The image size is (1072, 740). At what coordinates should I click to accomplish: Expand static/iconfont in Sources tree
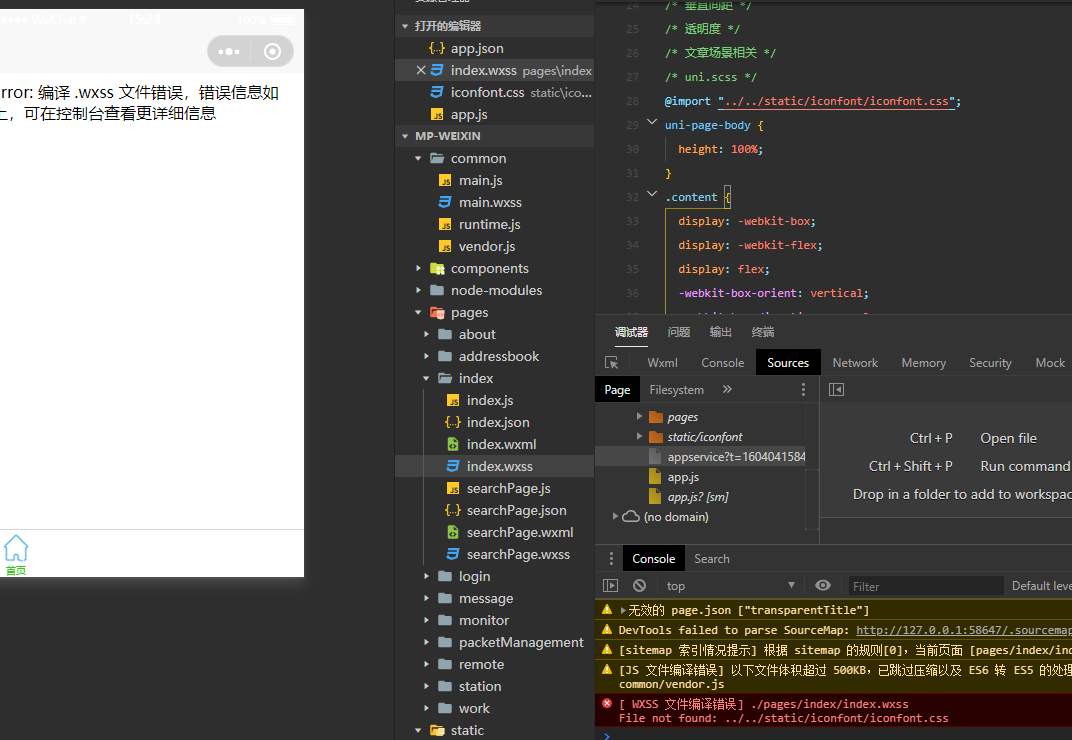pyautogui.click(x=639, y=436)
